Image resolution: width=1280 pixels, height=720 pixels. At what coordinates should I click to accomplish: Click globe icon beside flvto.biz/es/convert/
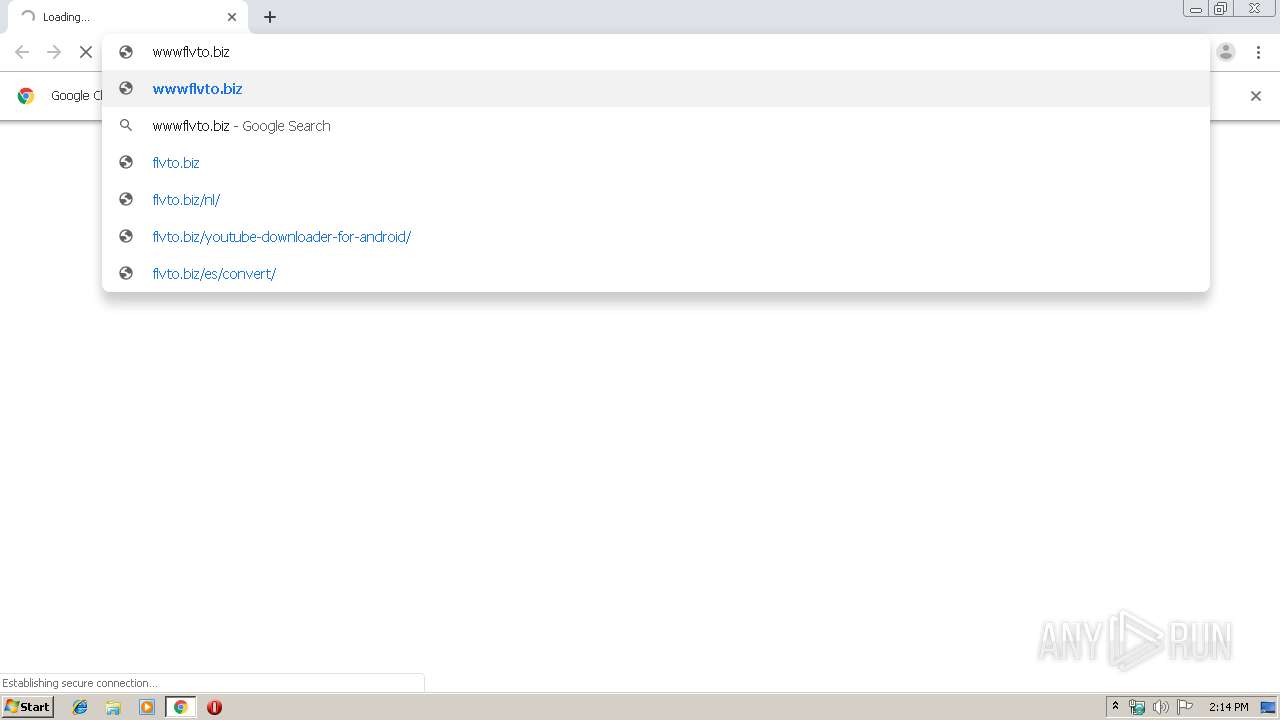coord(126,274)
